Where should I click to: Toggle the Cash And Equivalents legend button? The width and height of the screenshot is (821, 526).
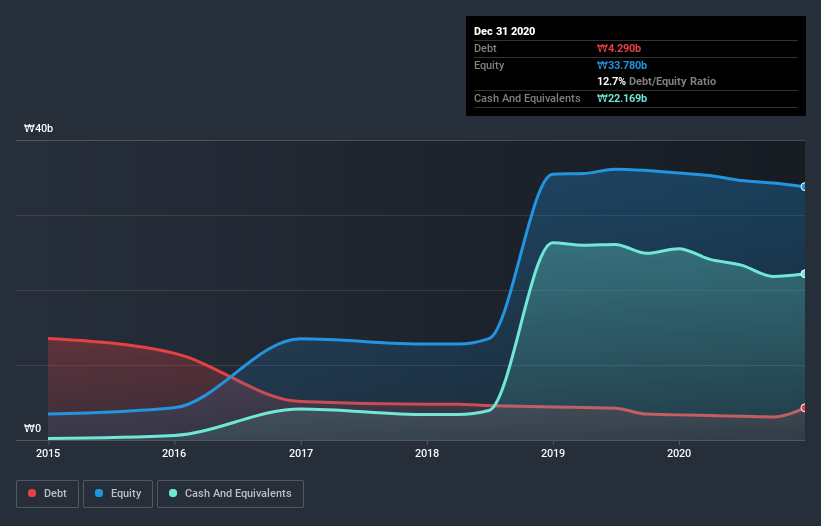(230, 494)
